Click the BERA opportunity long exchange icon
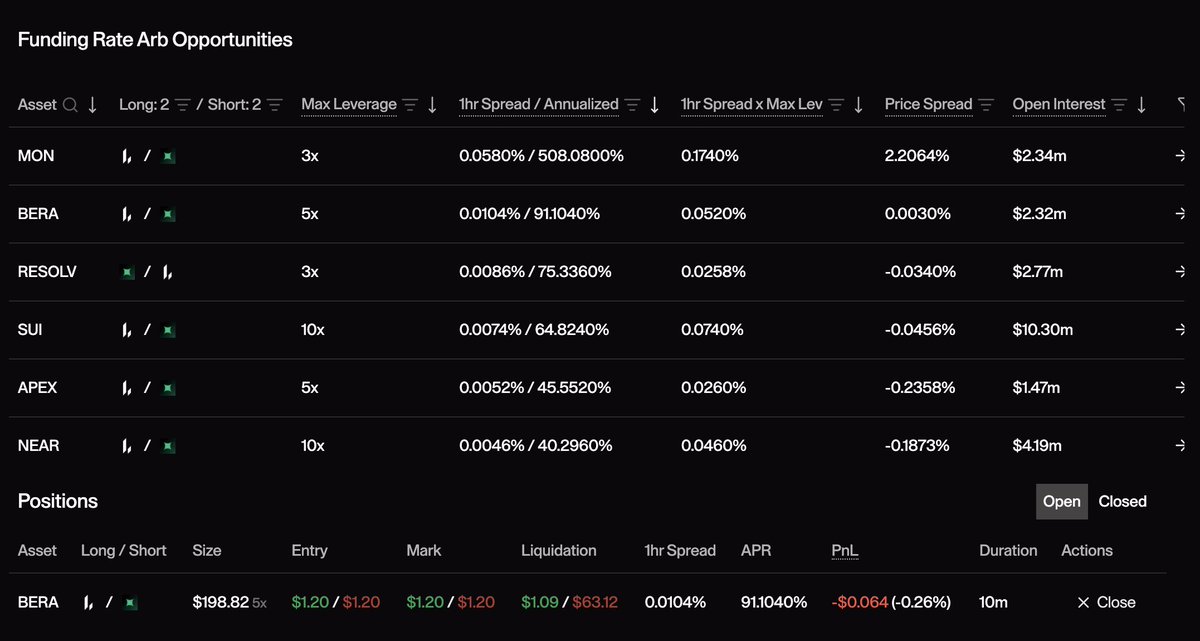The image size is (1200, 641). 127,215
